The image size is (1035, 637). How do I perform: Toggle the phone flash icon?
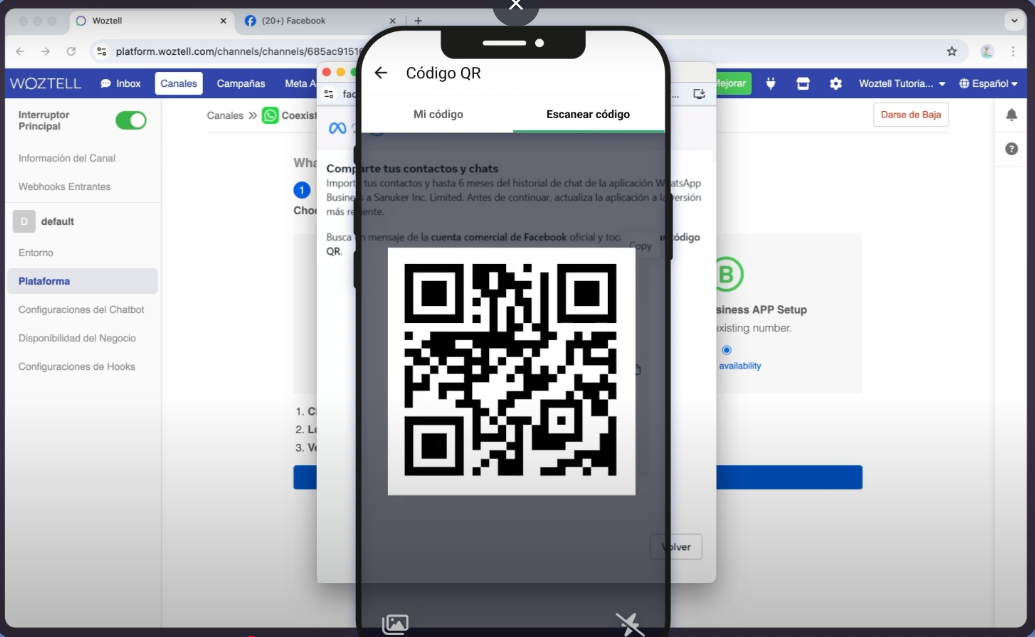click(x=629, y=624)
